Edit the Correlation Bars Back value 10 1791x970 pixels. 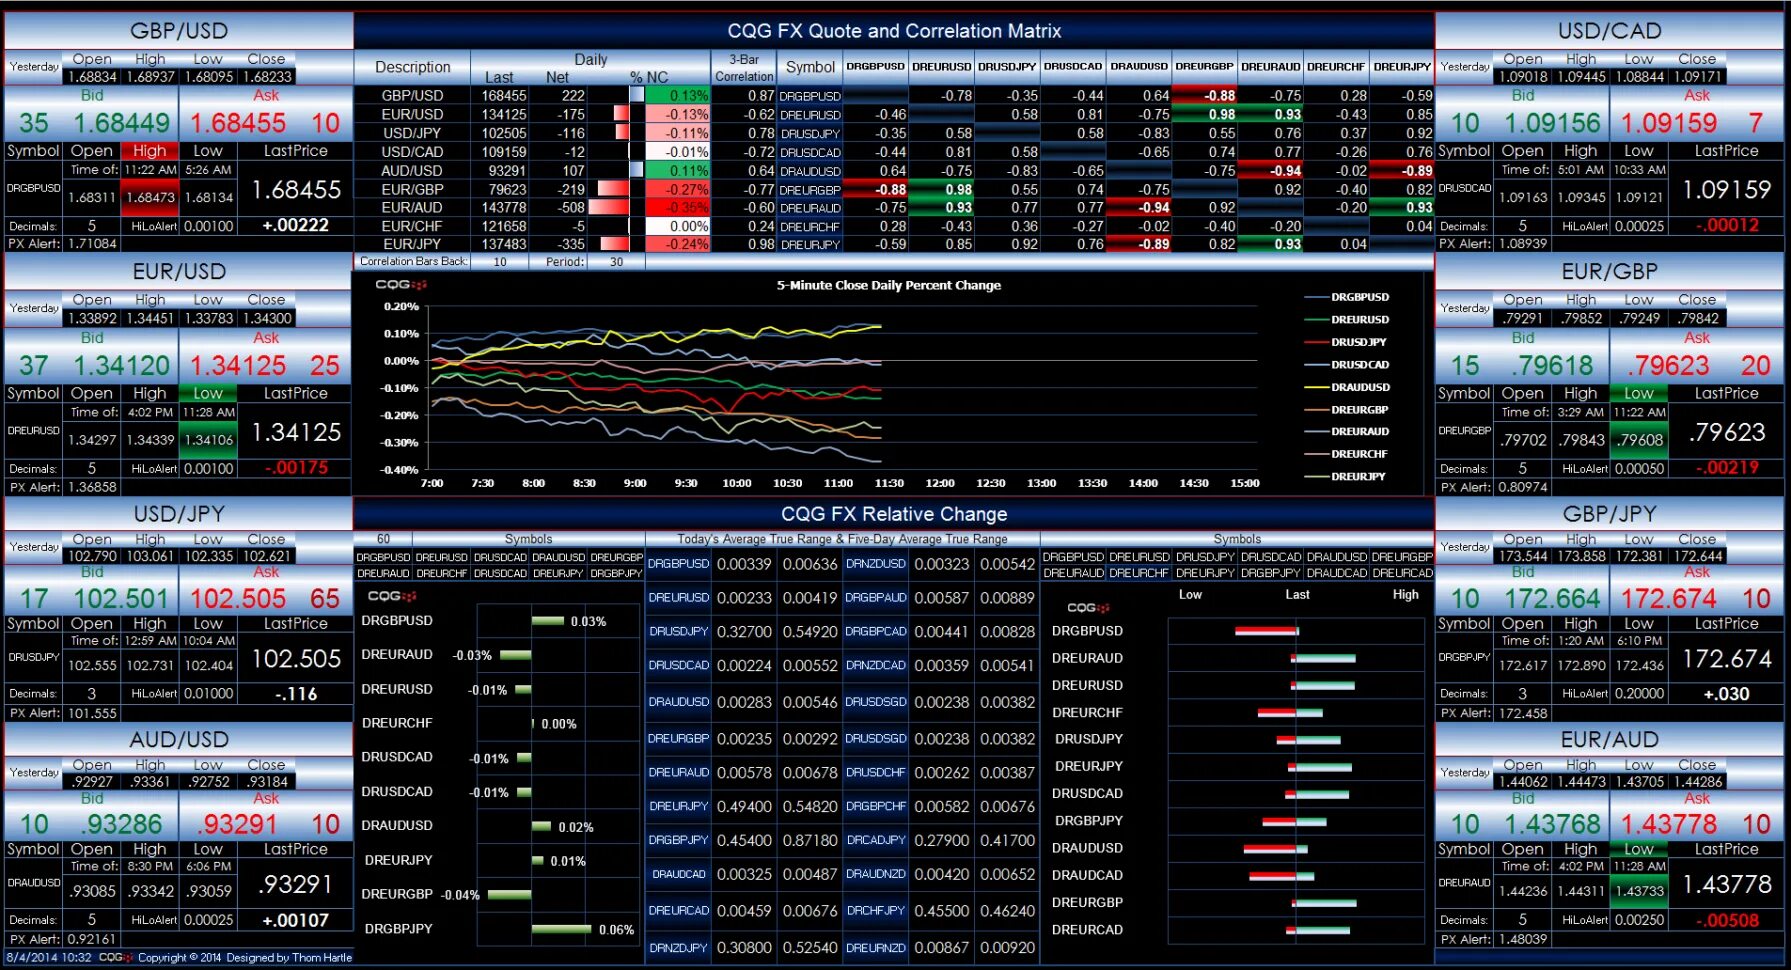coord(500,262)
